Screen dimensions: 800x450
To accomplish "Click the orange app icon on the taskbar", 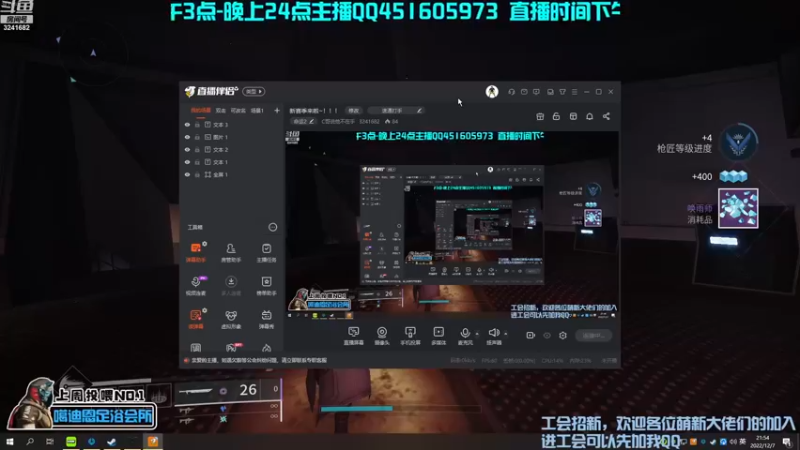I will pos(153,441).
